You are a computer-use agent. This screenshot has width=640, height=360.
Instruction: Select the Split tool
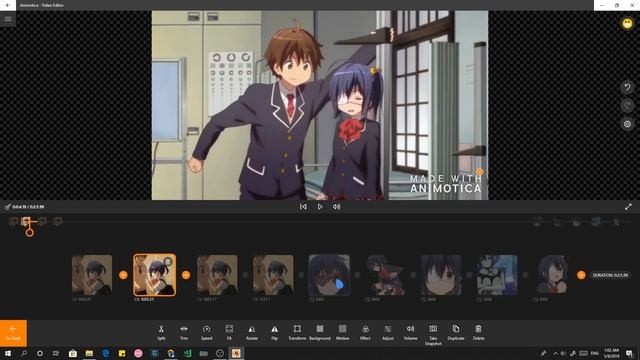coord(161,332)
